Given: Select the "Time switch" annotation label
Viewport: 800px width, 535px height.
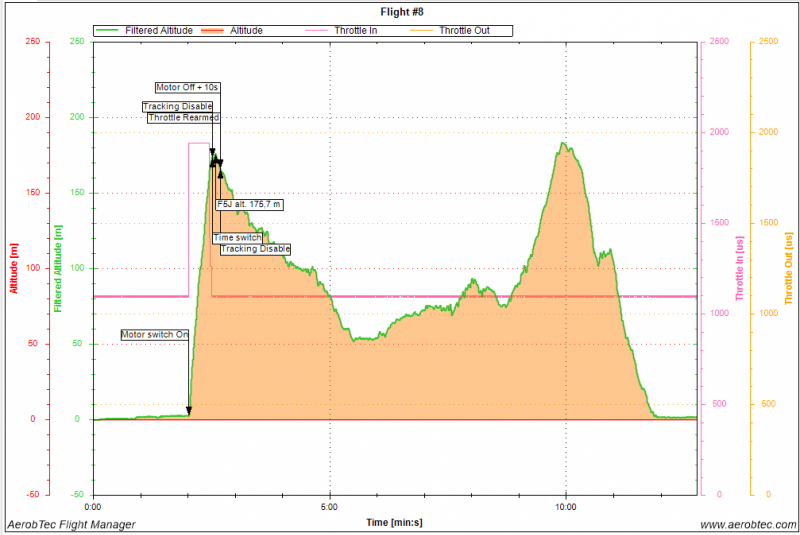Looking at the screenshot, I should [238, 238].
